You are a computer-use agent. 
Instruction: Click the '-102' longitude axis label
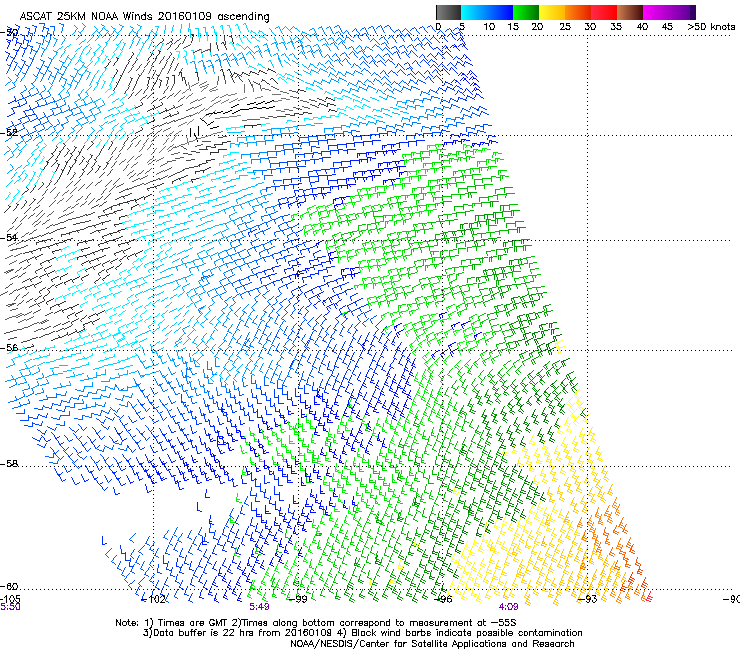[x=154, y=599]
